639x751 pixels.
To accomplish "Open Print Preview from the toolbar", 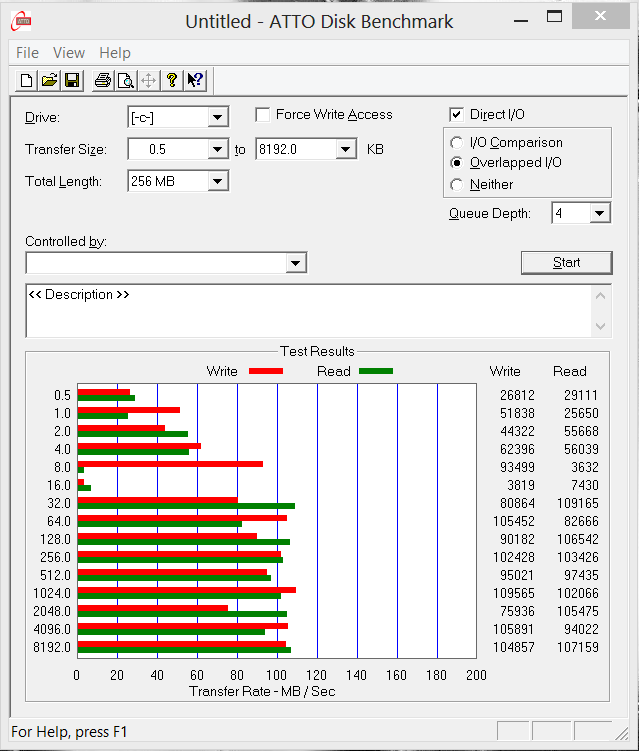I will 125,81.
